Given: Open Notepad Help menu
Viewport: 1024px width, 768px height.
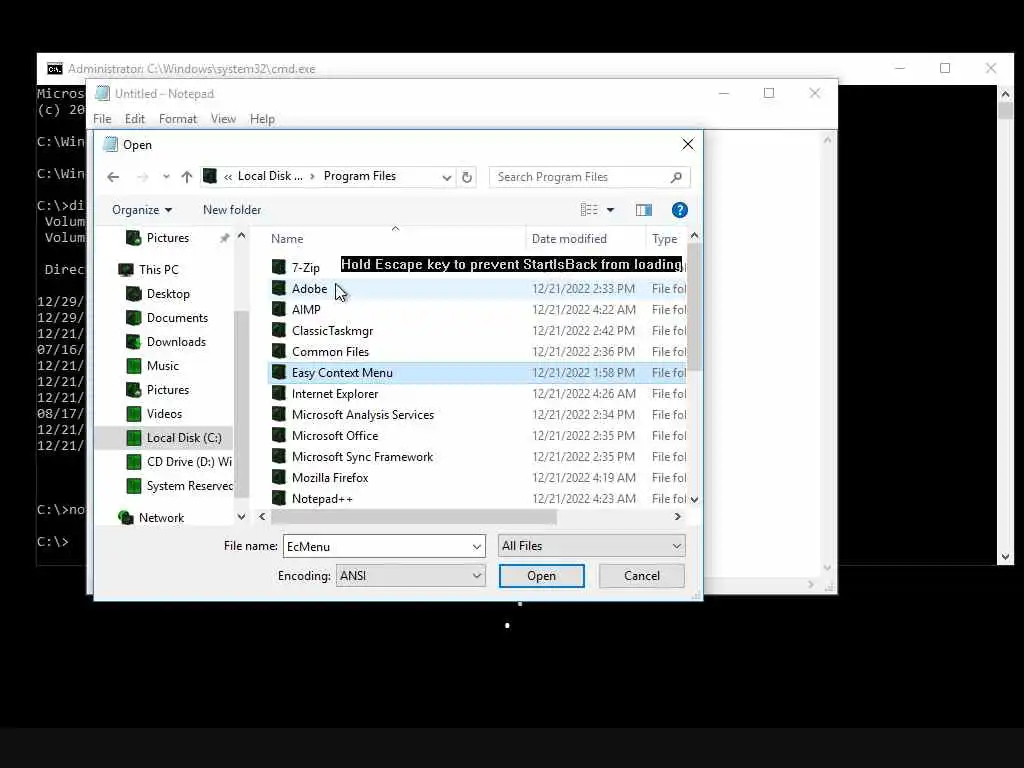Looking at the screenshot, I should pos(262,119).
